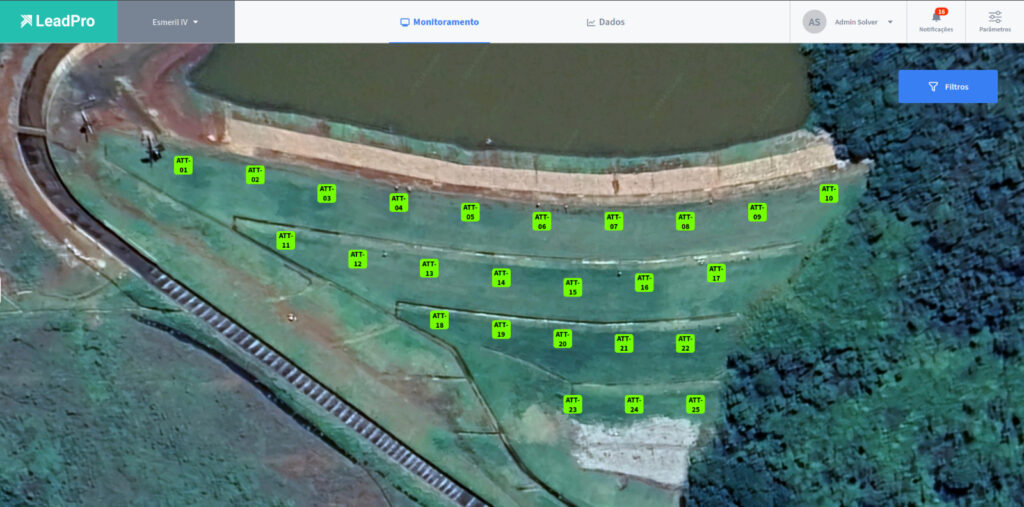Click the Filtros button
The image size is (1024, 507).
coord(947,87)
